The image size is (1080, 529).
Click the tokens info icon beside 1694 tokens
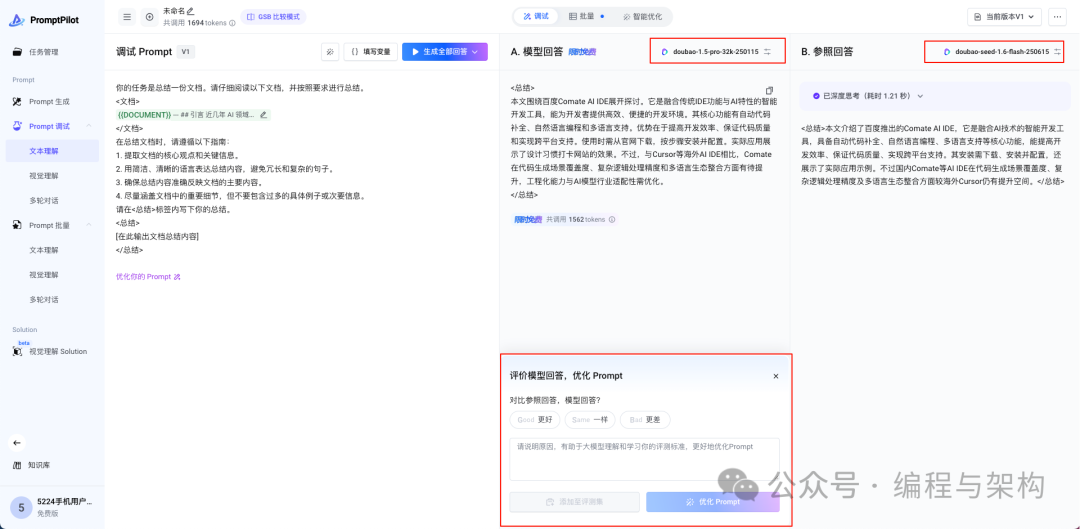click(232, 23)
